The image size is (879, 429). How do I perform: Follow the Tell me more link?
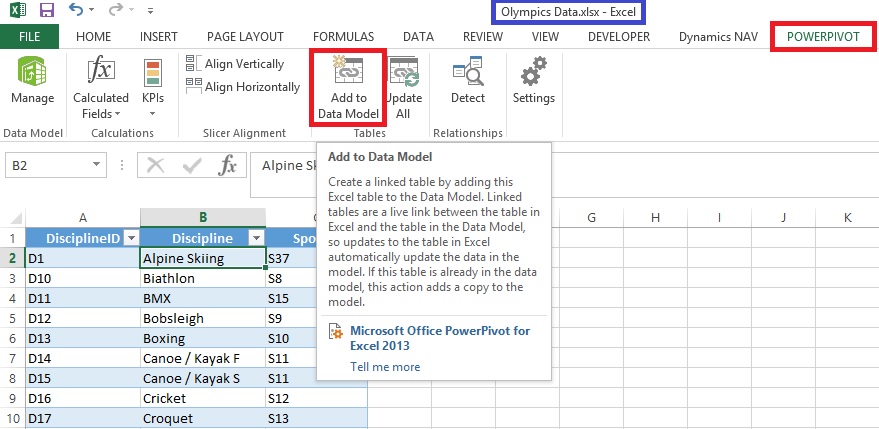tap(385, 367)
